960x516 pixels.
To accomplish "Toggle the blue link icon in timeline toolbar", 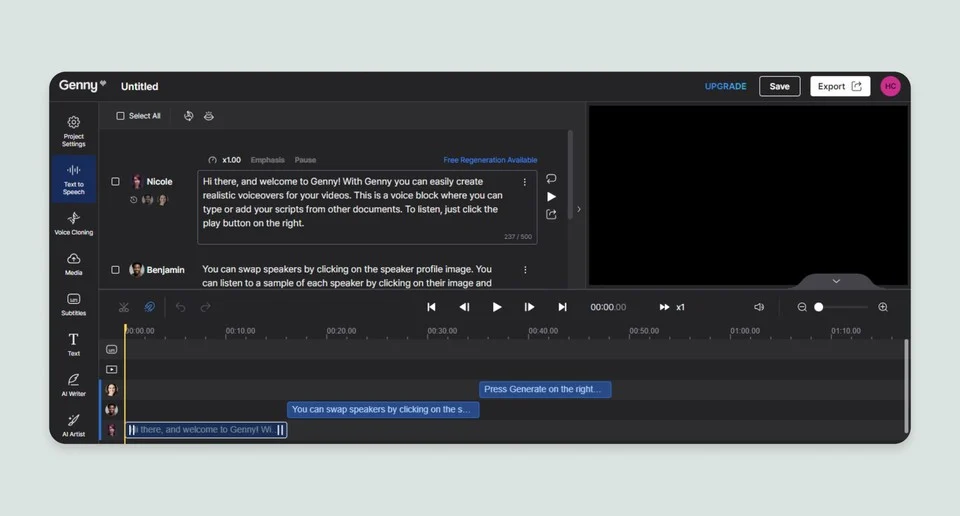I will 149,307.
